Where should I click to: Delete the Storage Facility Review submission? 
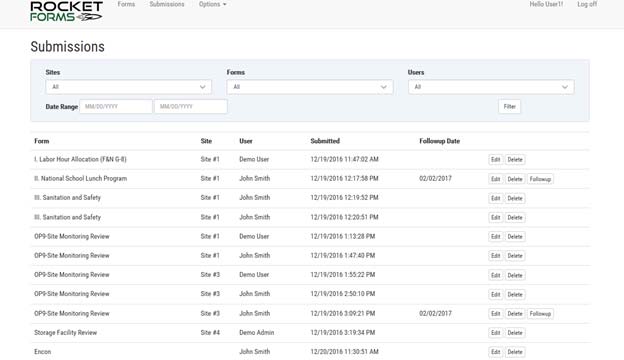point(515,333)
